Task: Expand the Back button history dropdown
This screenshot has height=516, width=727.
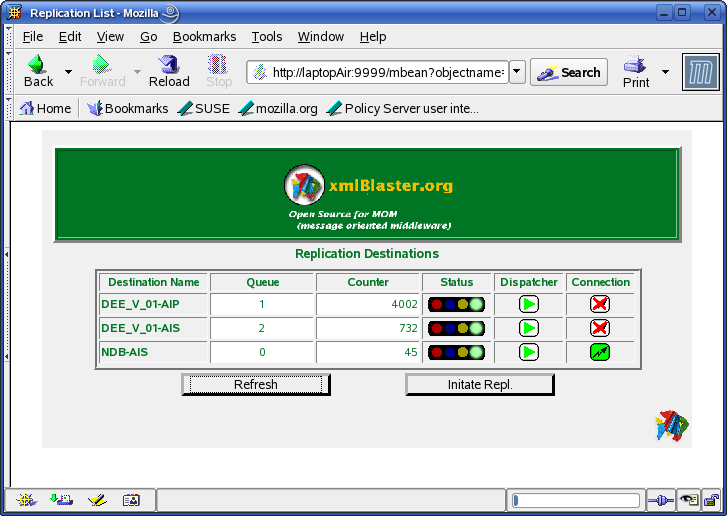Action: tap(68, 71)
